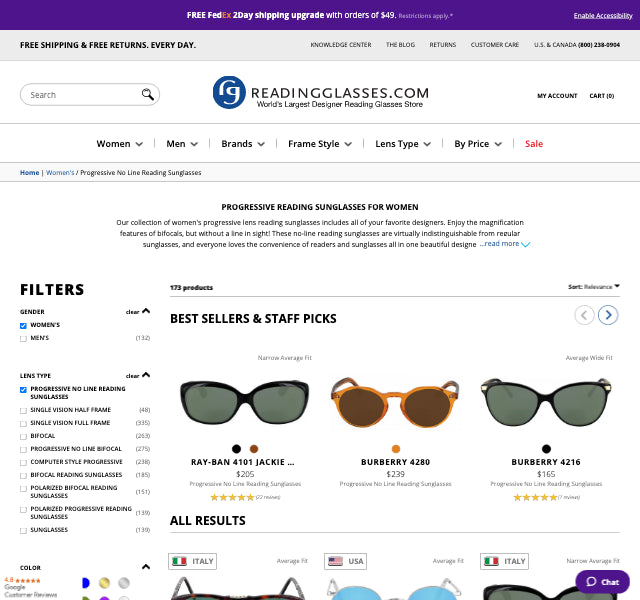
Task: Select orange color of Burberry 4280
Action: tap(396, 449)
